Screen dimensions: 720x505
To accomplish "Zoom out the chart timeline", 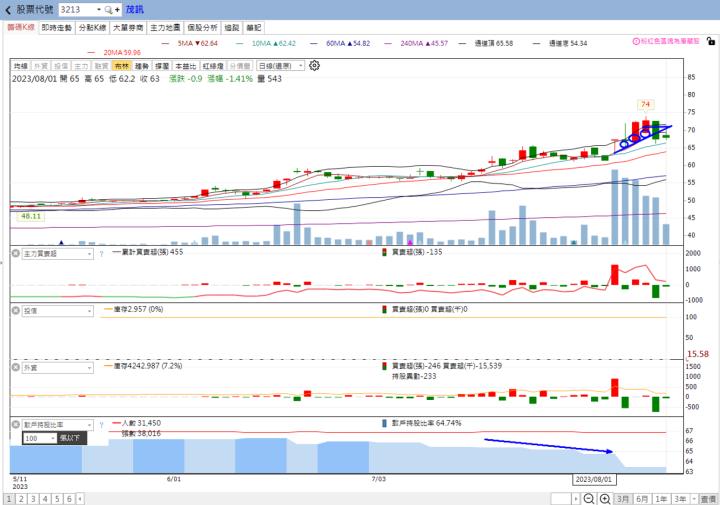I will point(590,498).
